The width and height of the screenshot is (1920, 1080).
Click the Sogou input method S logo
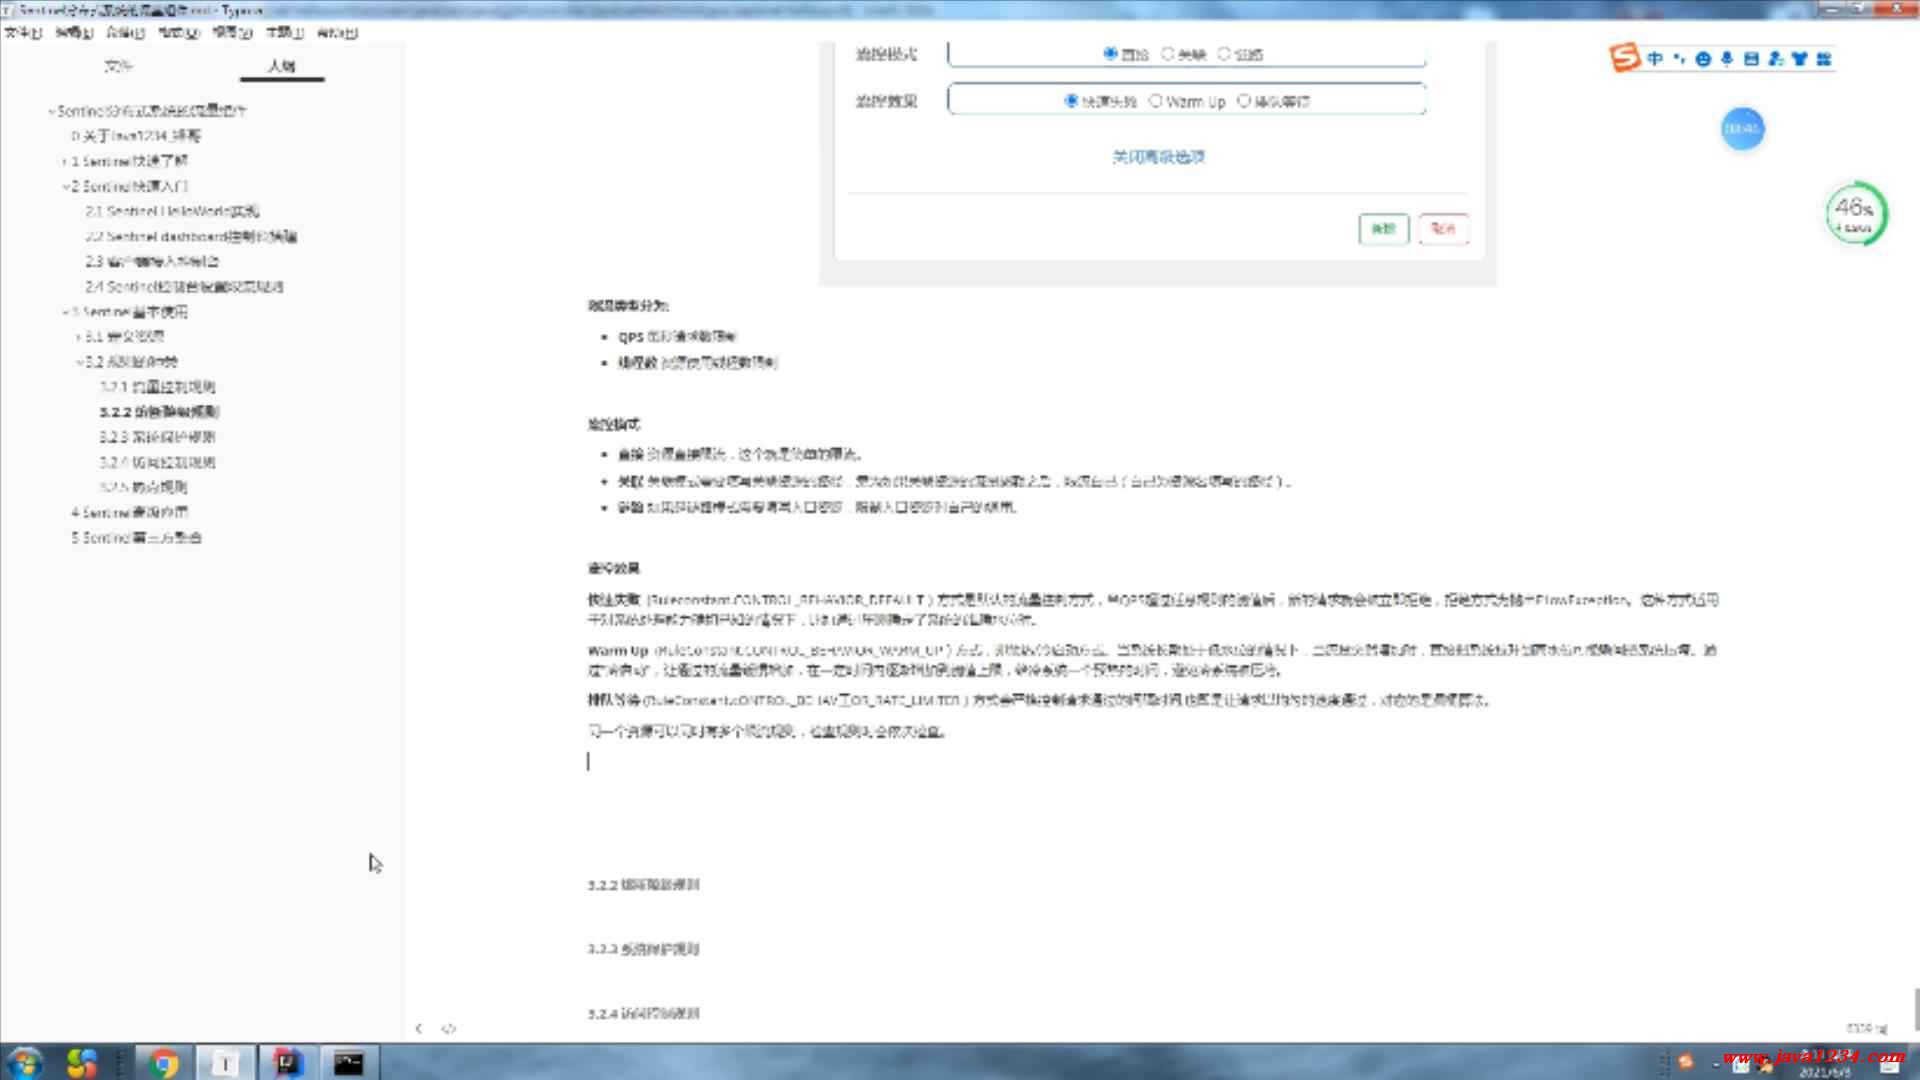click(x=1625, y=58)
